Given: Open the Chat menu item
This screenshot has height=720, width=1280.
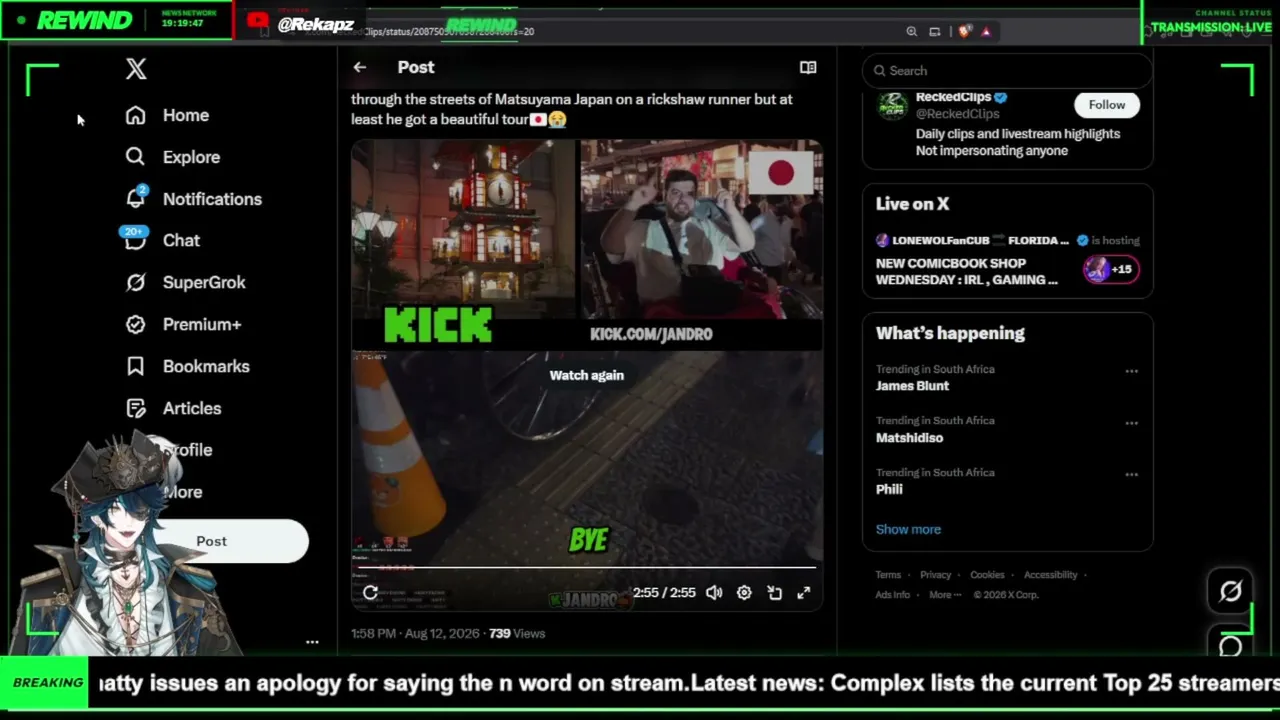Looking at the screenshot, I should click(x=182, y=240).
